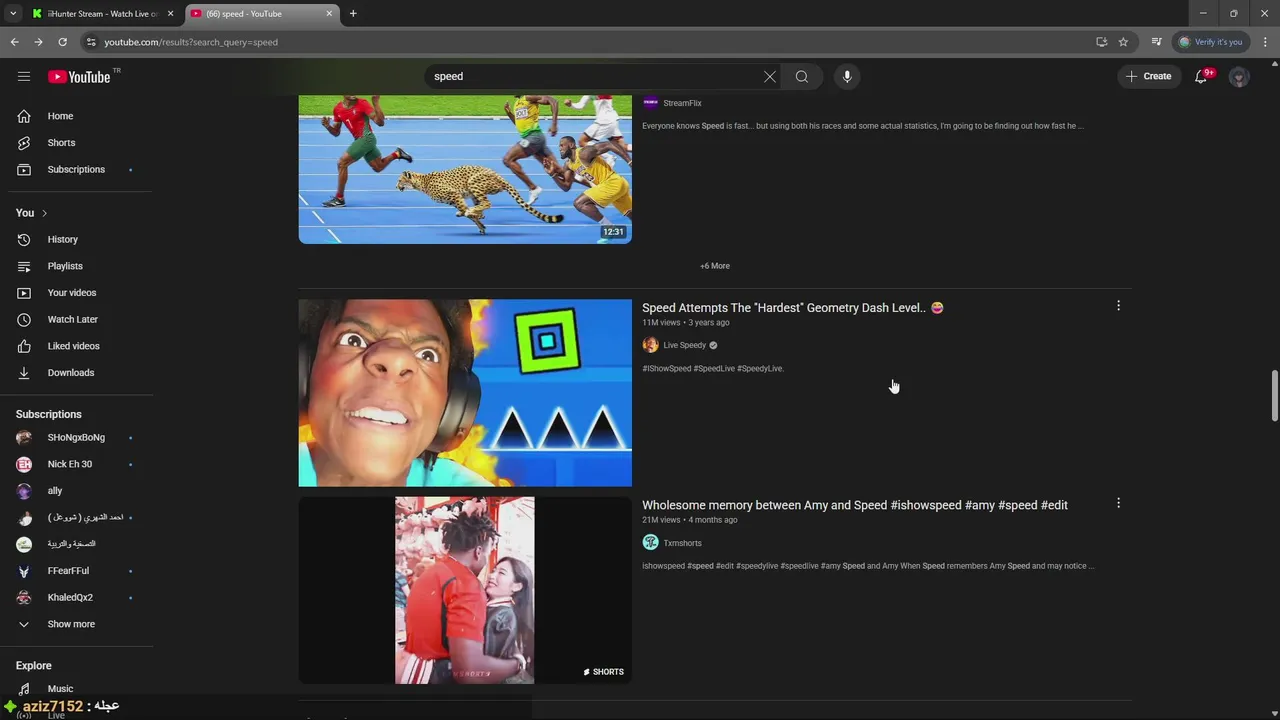Play the cheetah race thumbnail video
The image size is (1280, 720).
click(x=465, y=170)
